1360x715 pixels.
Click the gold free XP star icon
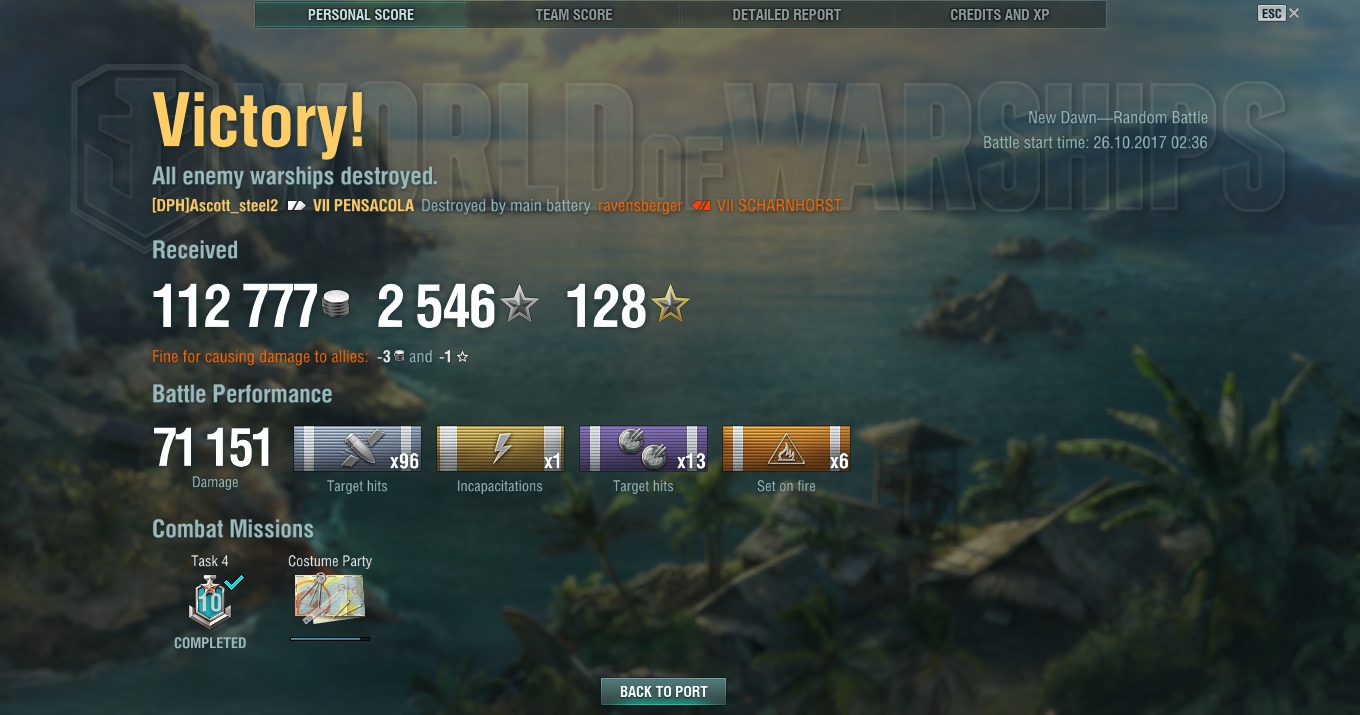tap(670, 304)
